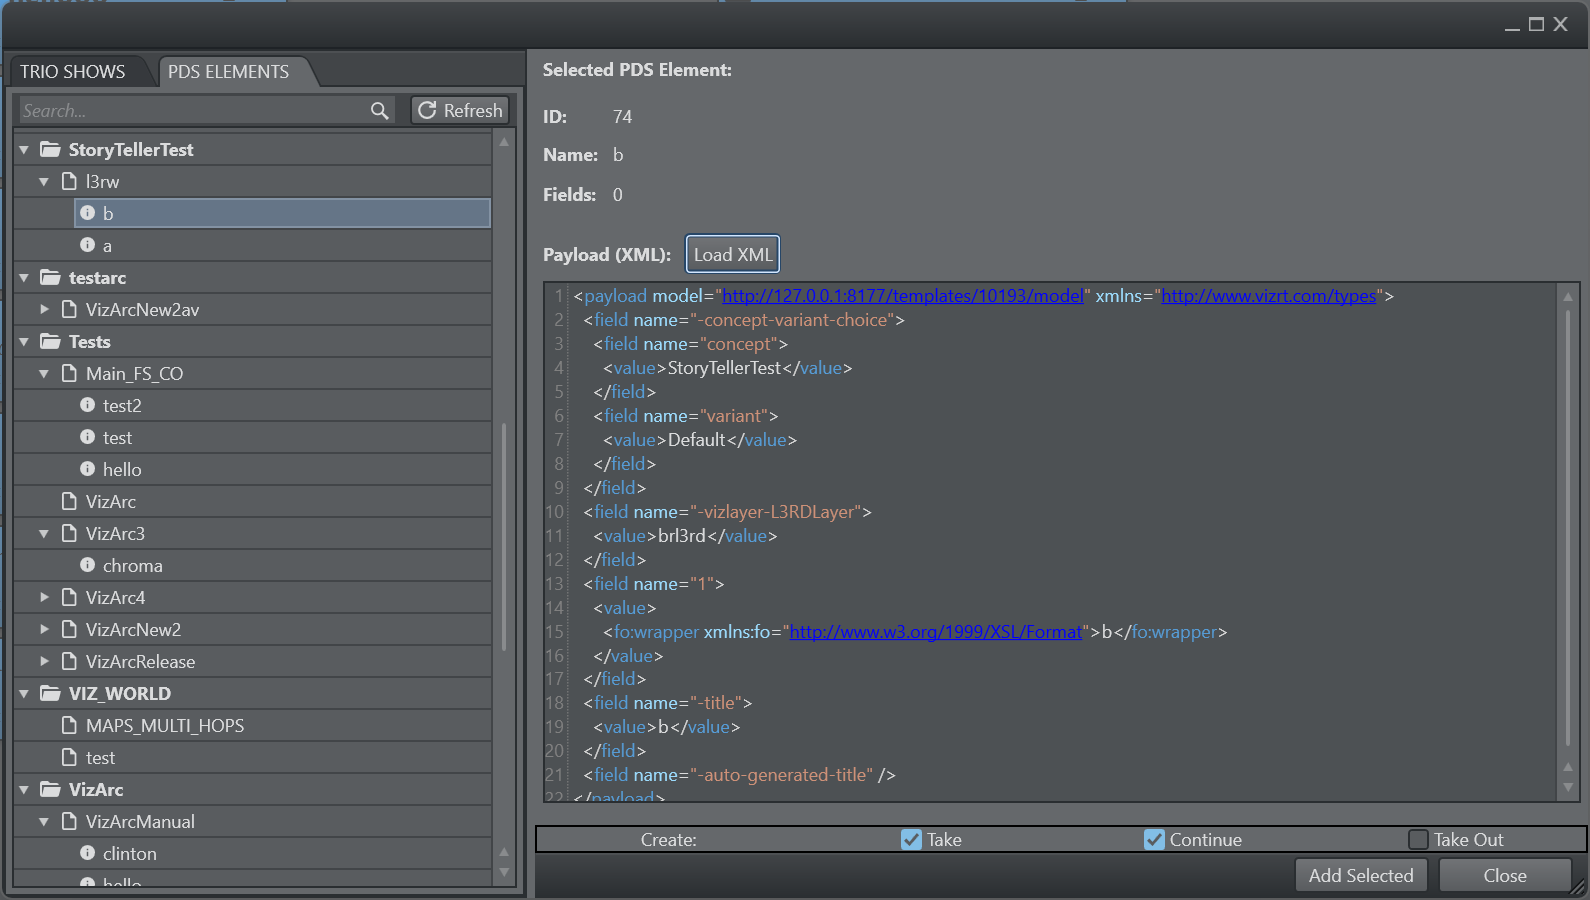Click the info icon beside clinton
This screenshot has width=1590, height=900.
(x=88, y=854)
